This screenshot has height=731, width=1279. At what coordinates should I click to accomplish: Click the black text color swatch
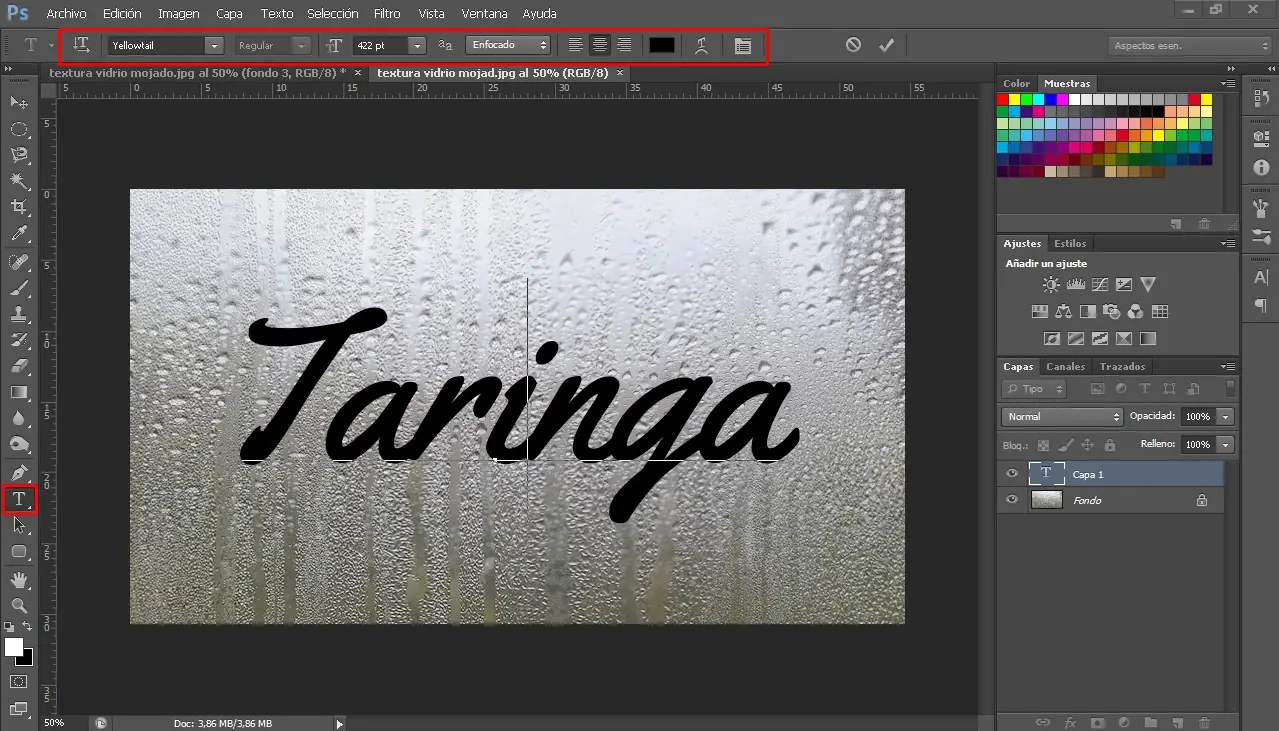662,45
